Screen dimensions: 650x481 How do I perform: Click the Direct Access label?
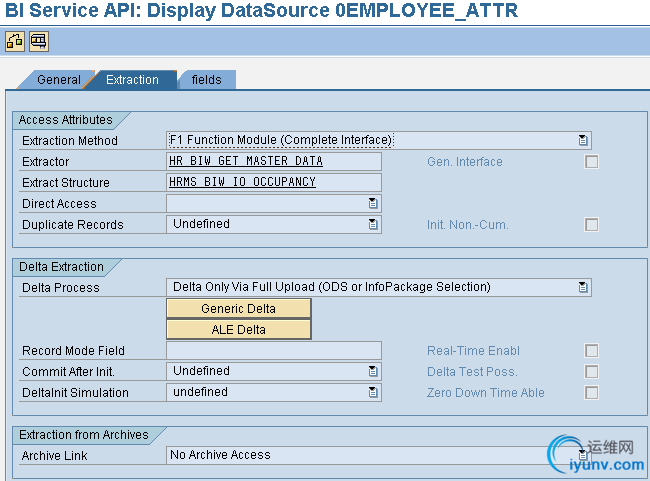pyautogui.click(x=59, y=204)
